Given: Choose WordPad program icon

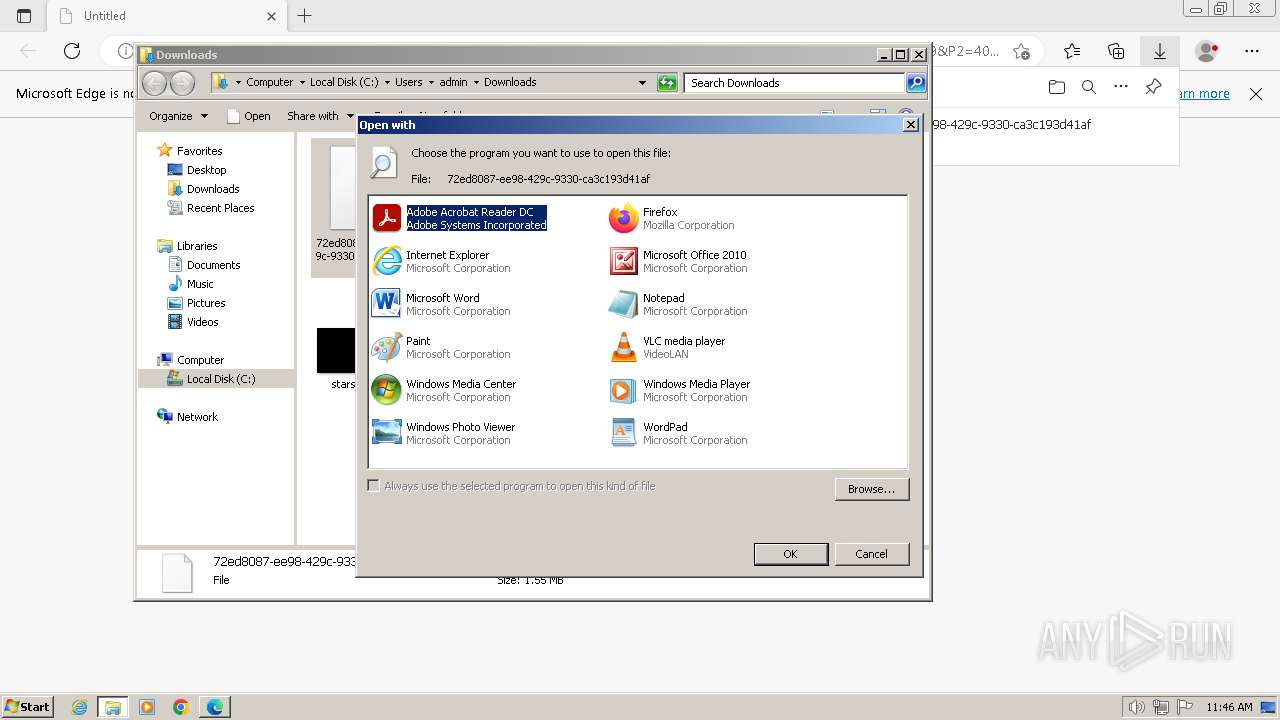Looking at the screenshot, I should click(623, 433).
